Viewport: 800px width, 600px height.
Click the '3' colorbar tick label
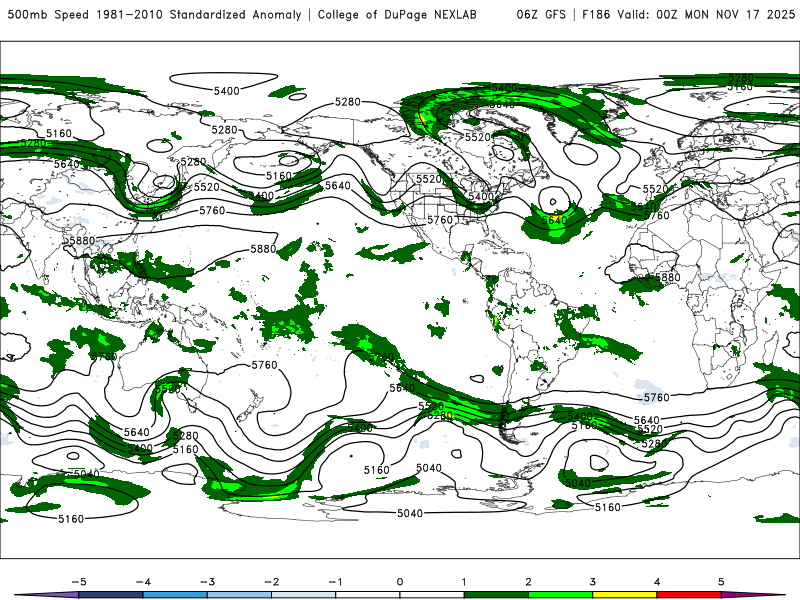coord(592,582)
